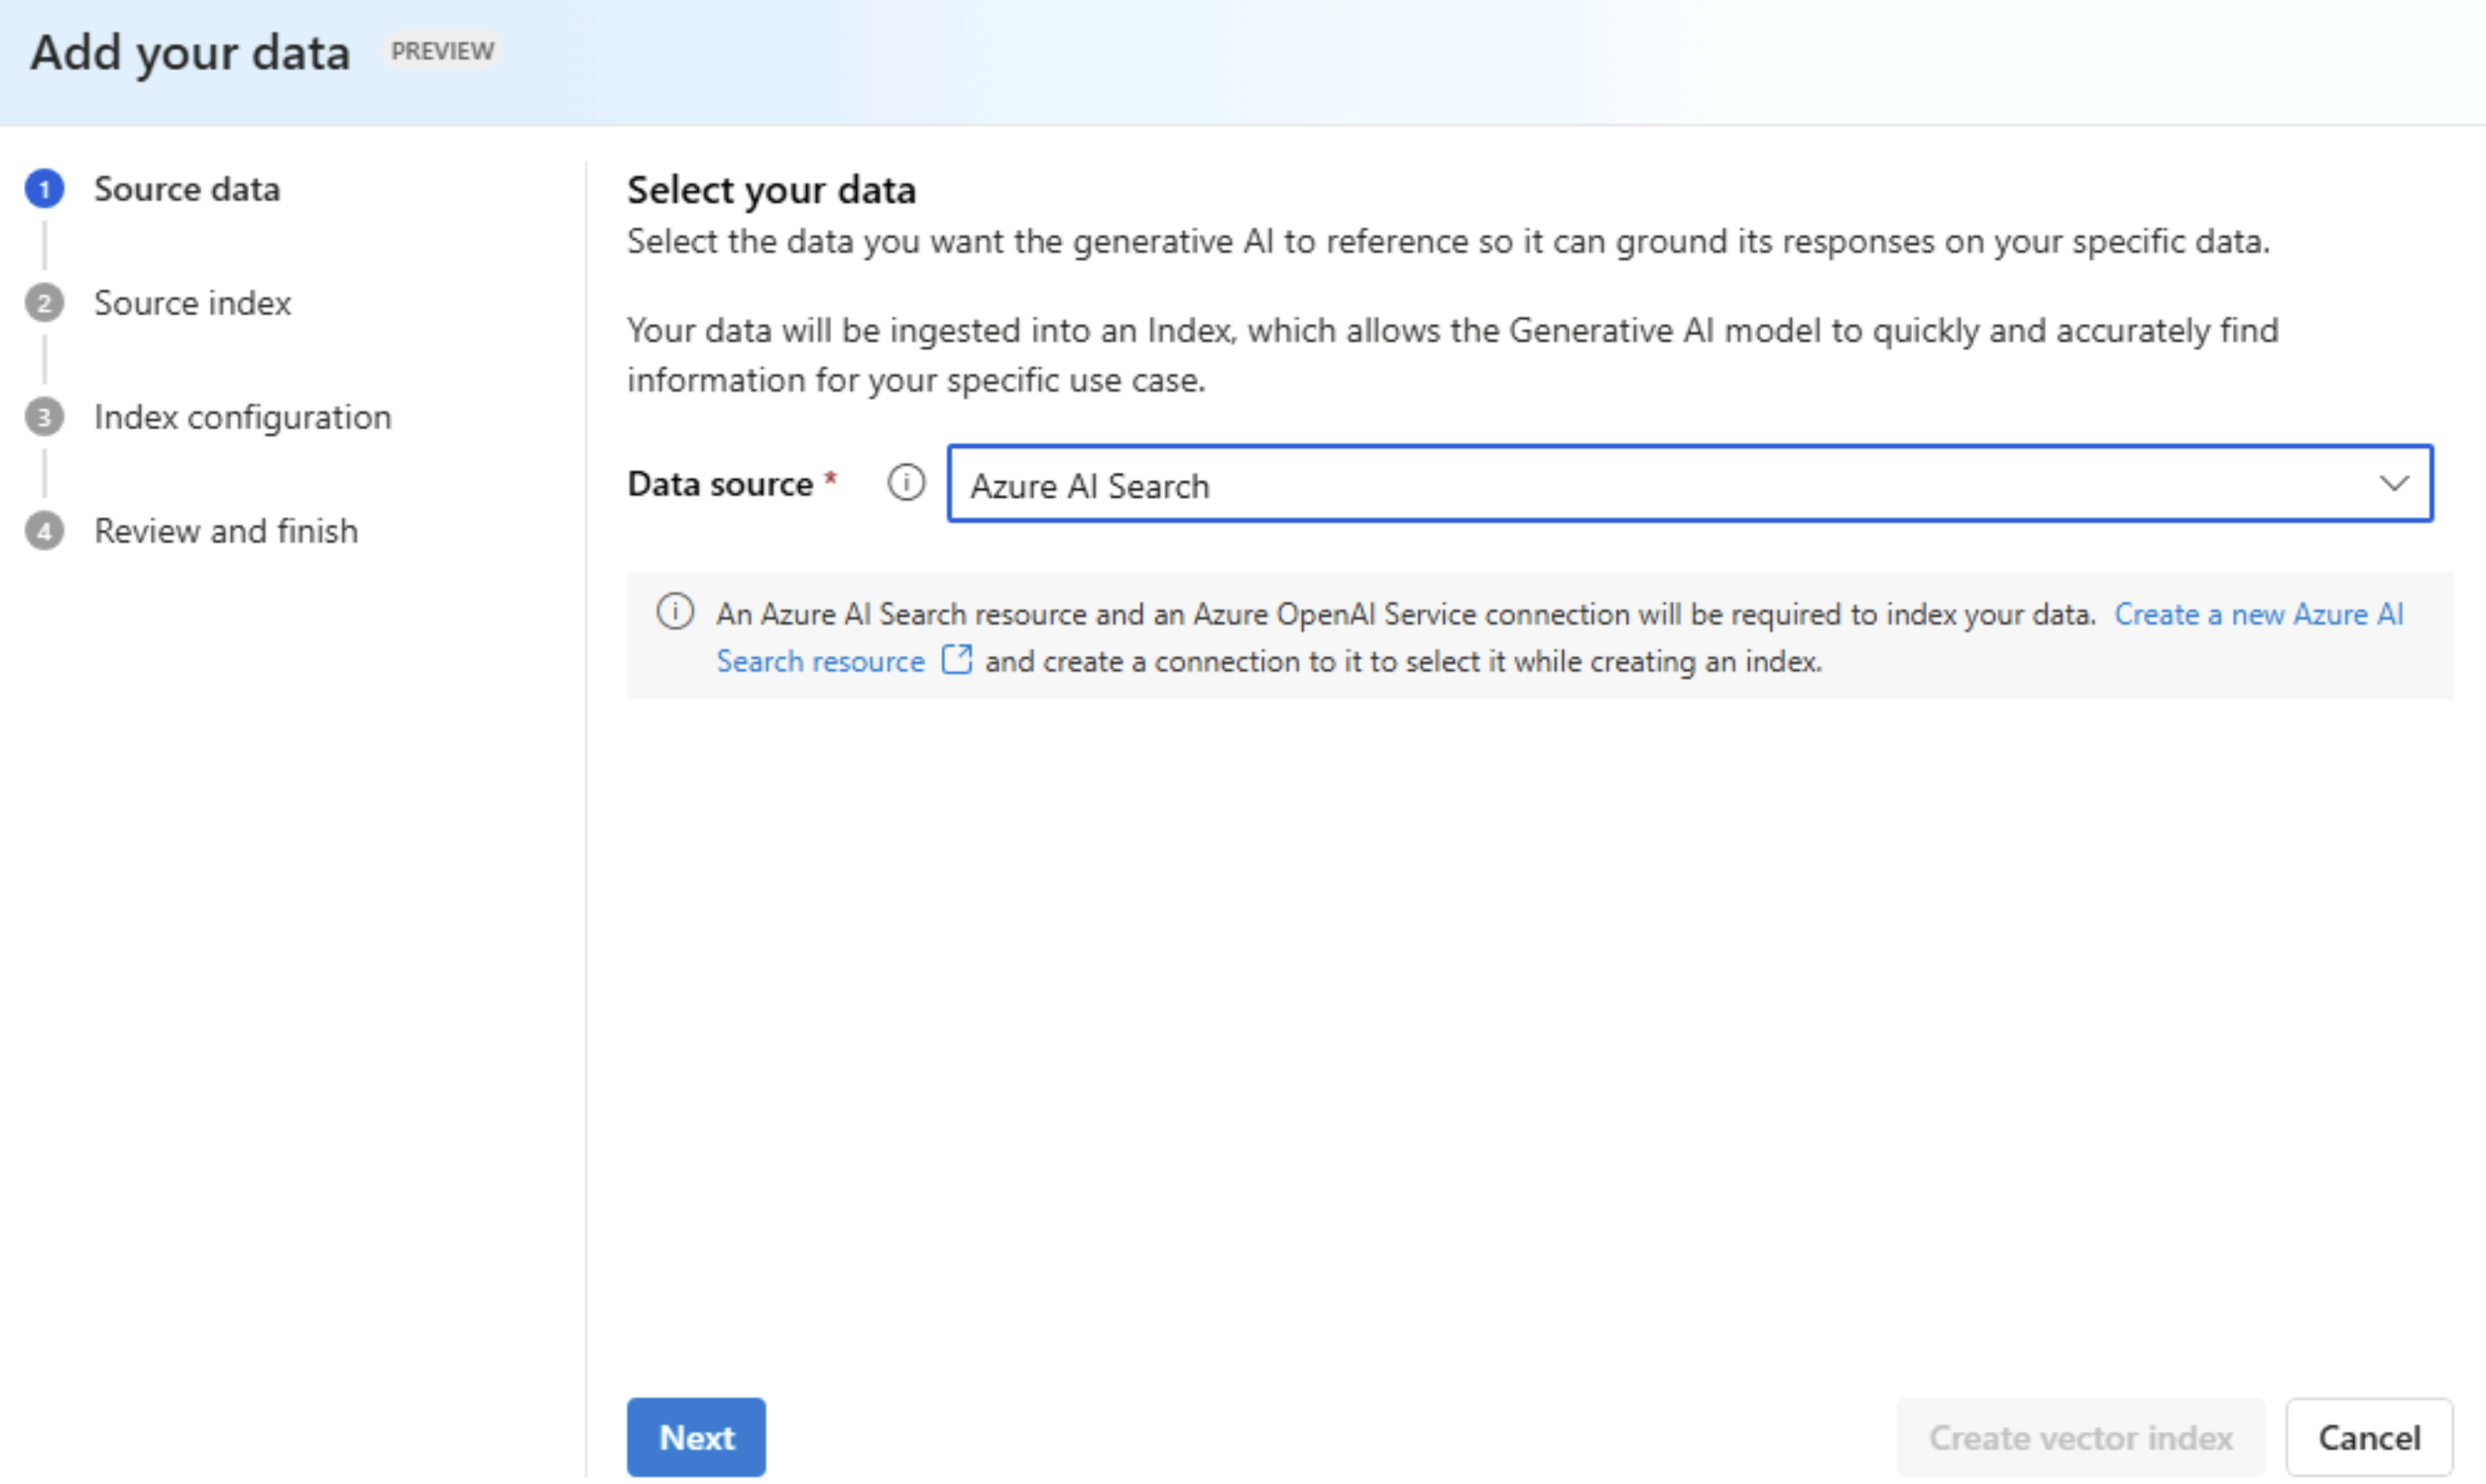Click the step 3 circle icon
2486x1484 pixels.
(44, 417)
